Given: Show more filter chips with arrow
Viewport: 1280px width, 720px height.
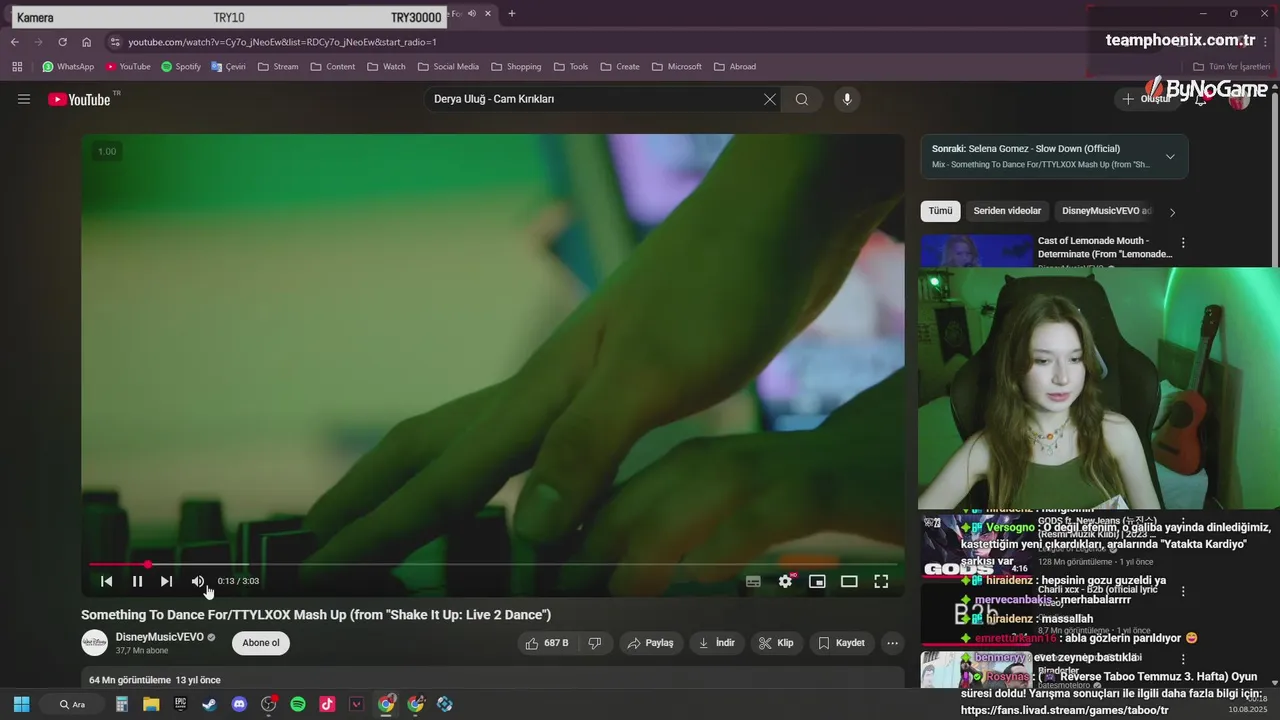Looking at the screenshot, I should pyautogui.click(x=1172, y=212).
